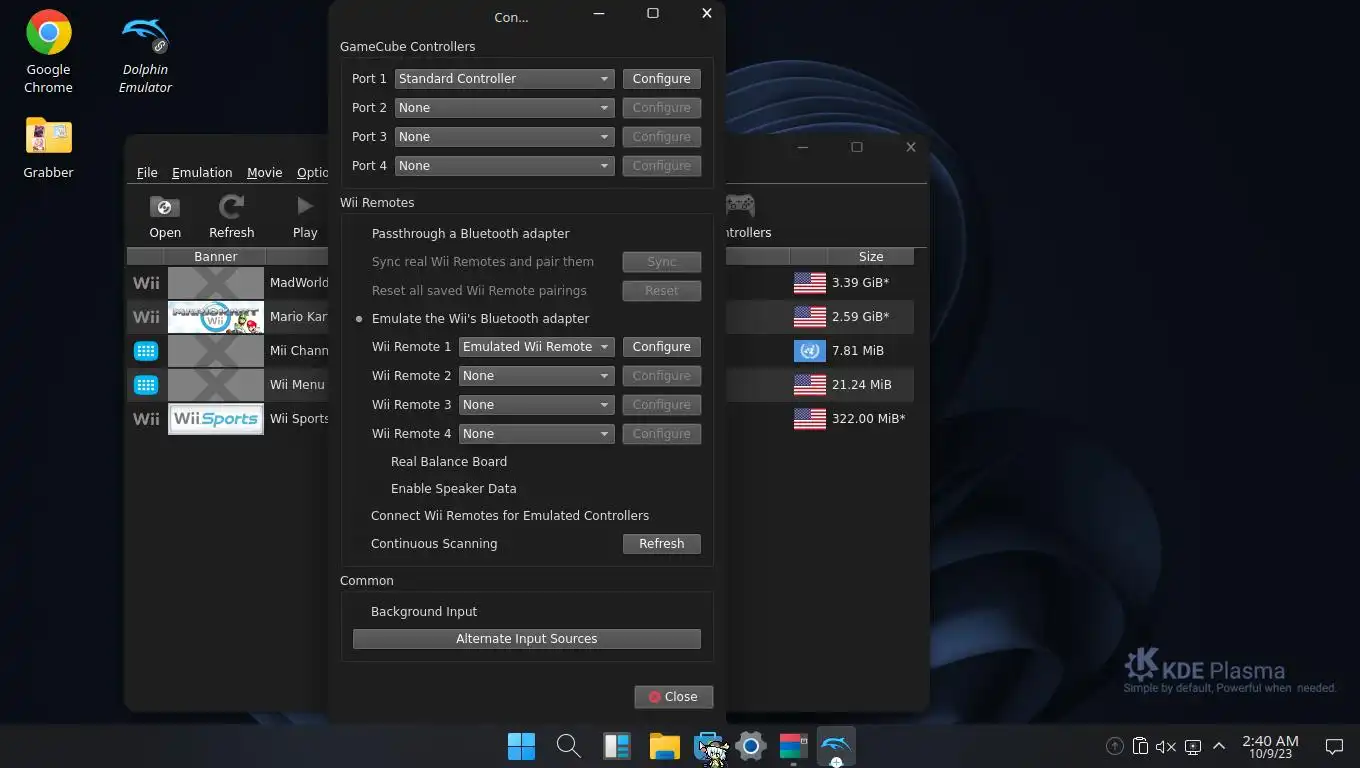Select the Wii Sports banner image
Viewport: 1360px width, 768px height.
216,419
